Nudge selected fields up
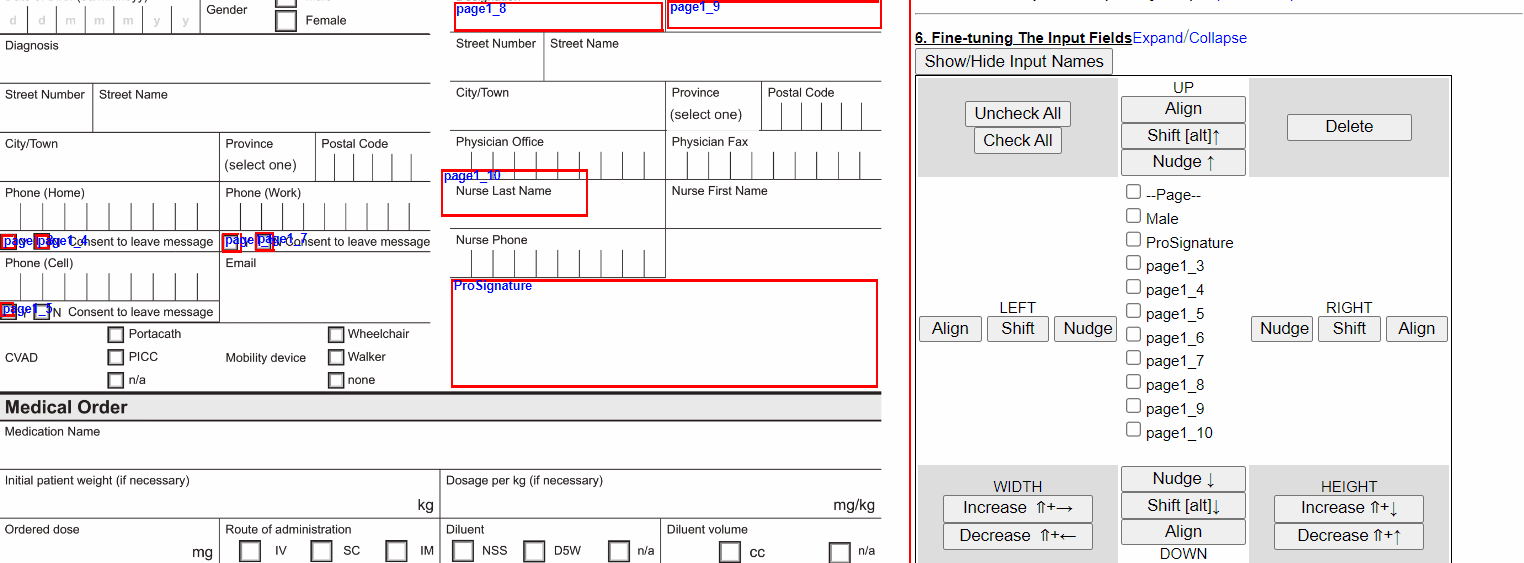The image size is (1524, 563). (1183, 162)
